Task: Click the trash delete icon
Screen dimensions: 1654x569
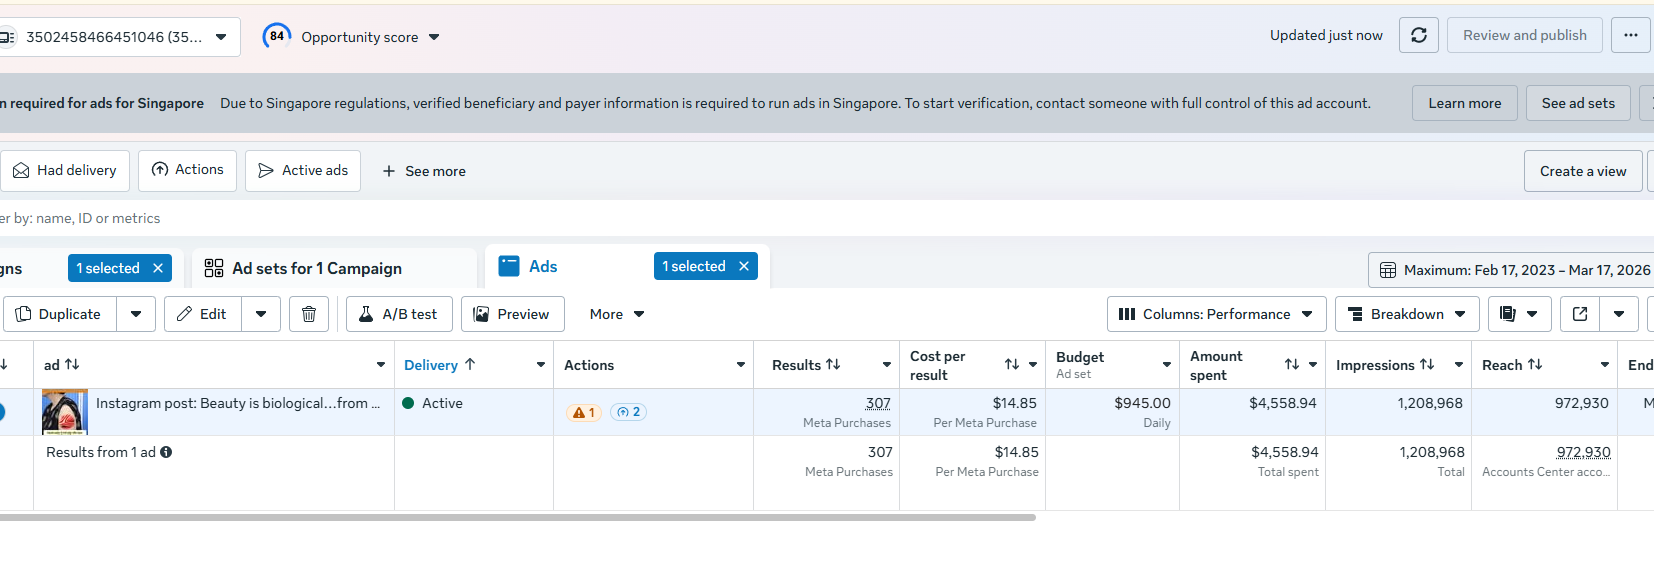Action: click(x=309, y=314)
